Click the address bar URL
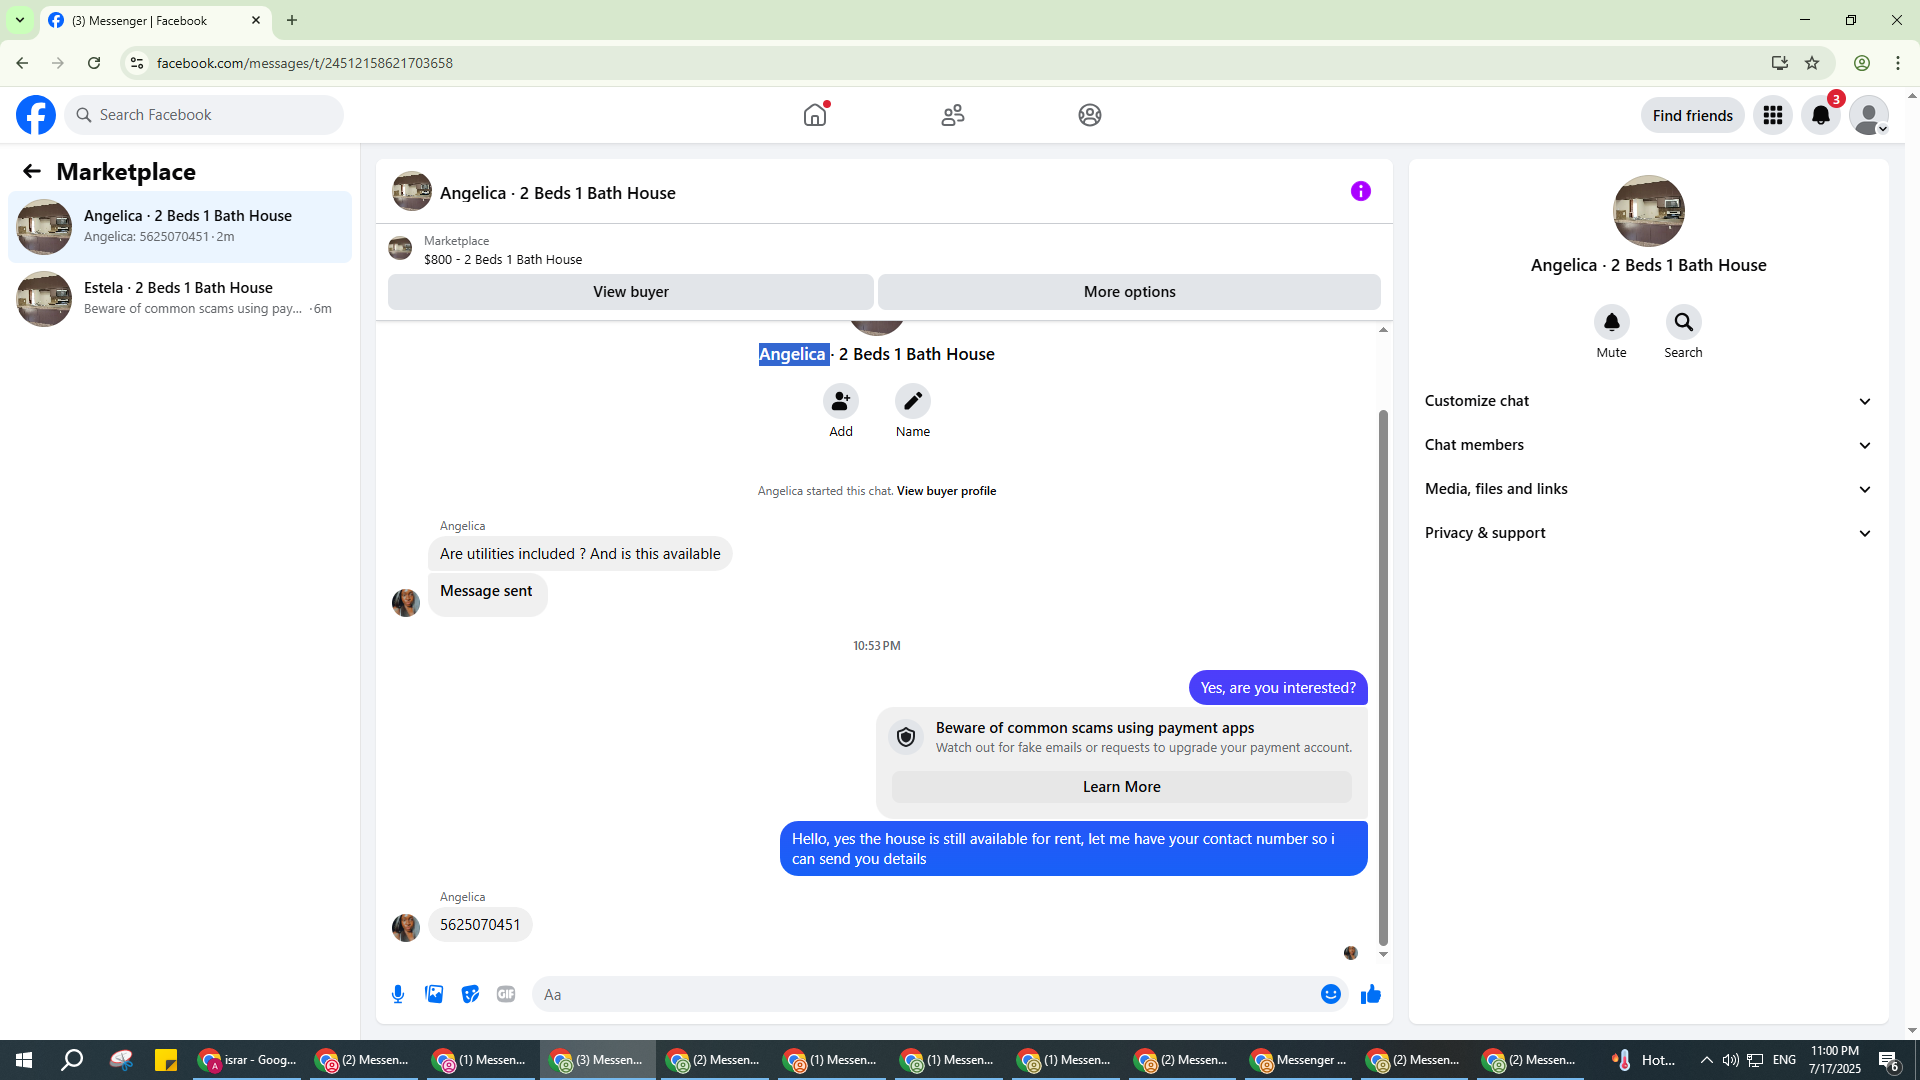The image size is (1920, 1080). pyautogui.click(x=305, y=63)
